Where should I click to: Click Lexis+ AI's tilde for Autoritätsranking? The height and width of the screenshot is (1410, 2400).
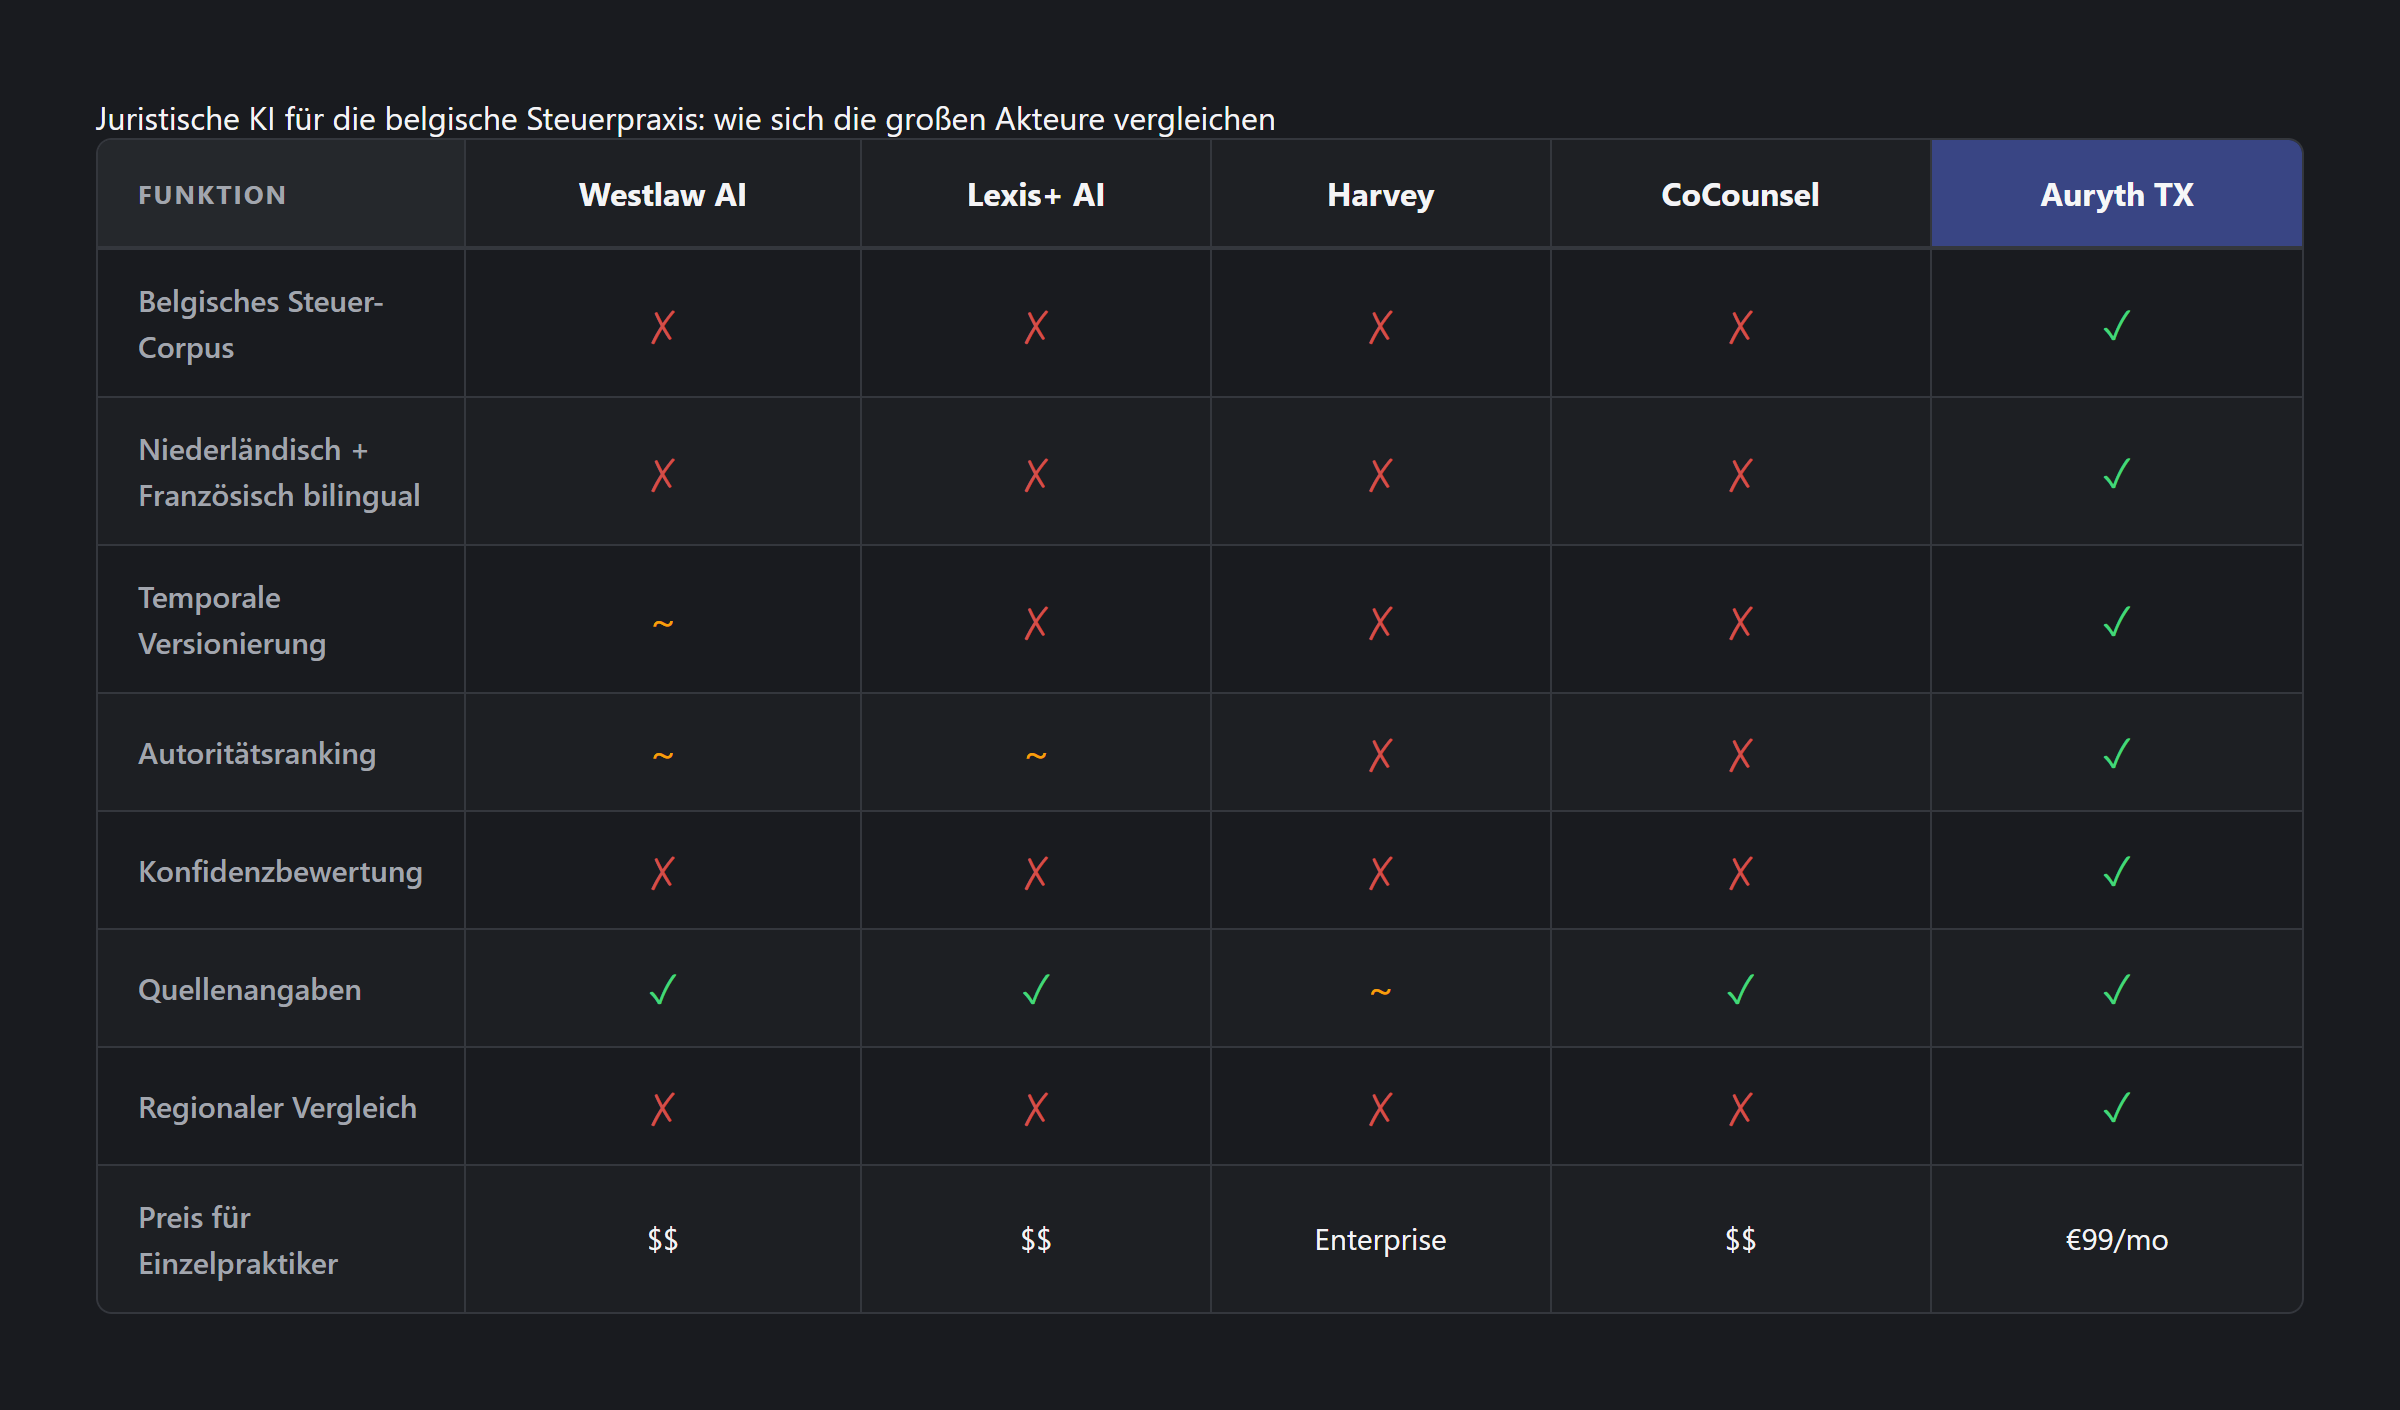(x=1036, y=755)
